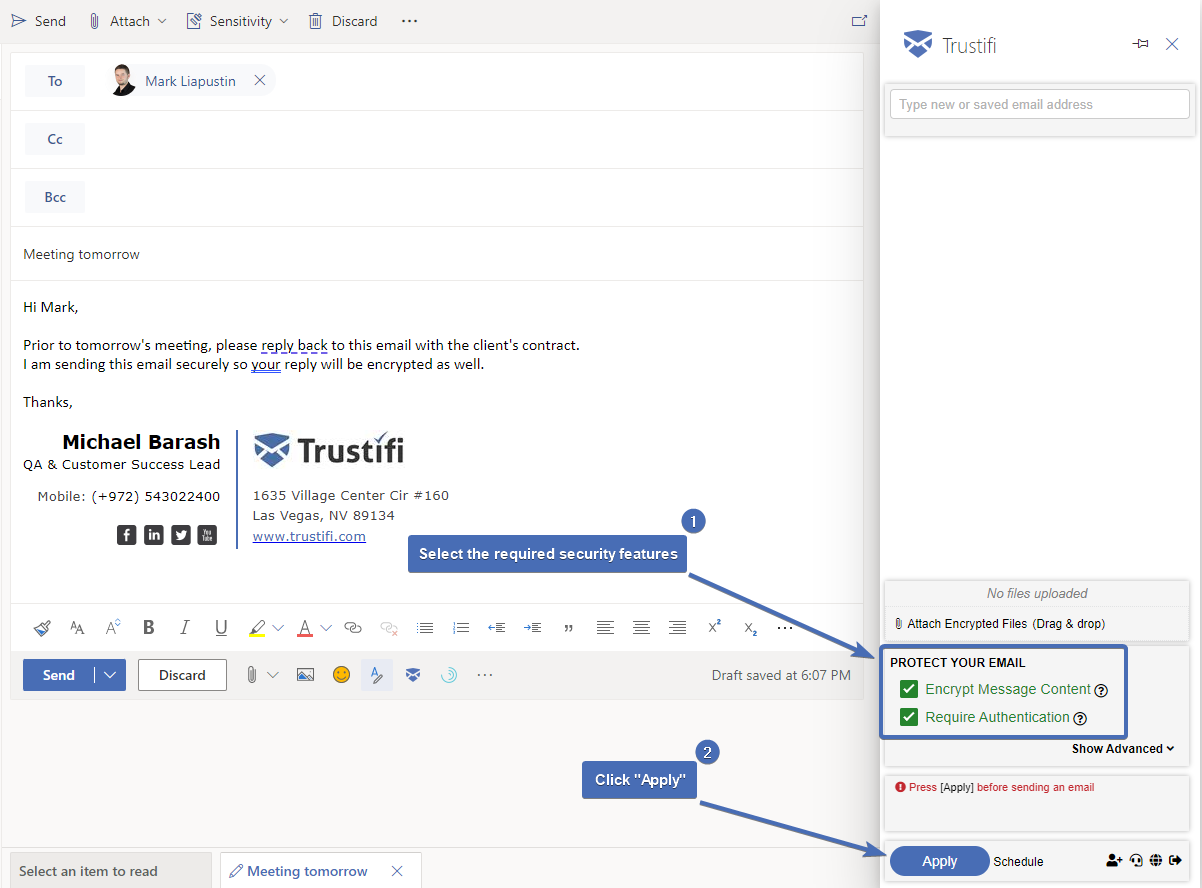Pop out the message to a new window

(859, 20)
